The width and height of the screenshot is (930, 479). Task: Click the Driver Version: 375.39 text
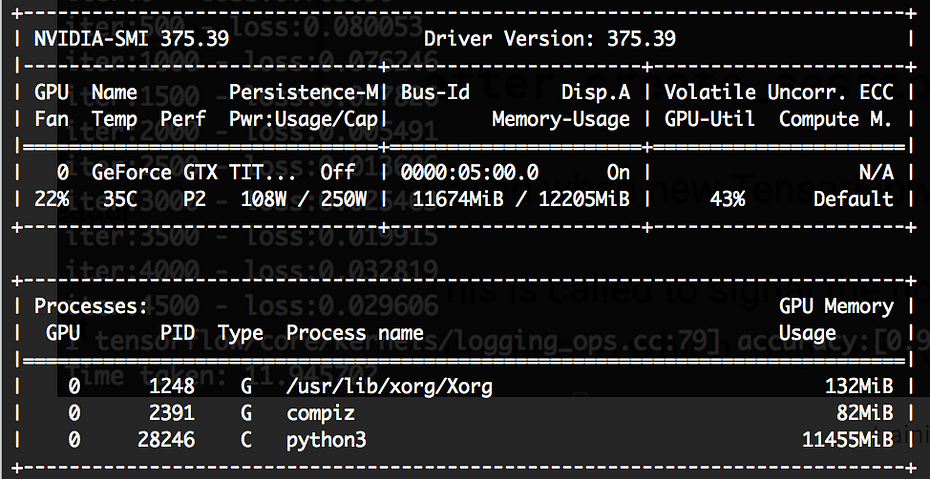tap(550, 39)
